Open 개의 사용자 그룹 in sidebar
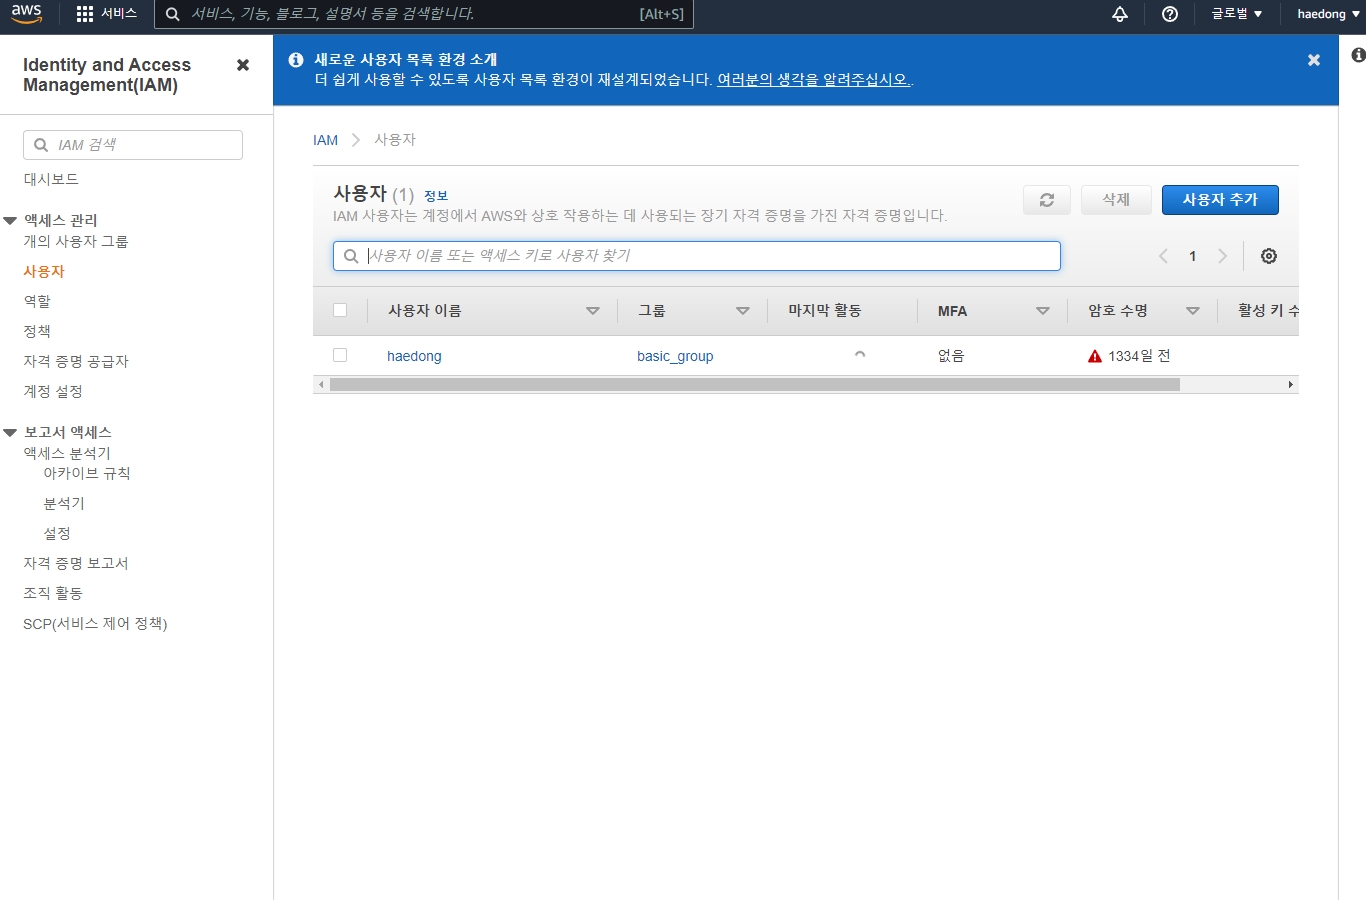The height and width of the screenshot is (900, 1366). 76,241
